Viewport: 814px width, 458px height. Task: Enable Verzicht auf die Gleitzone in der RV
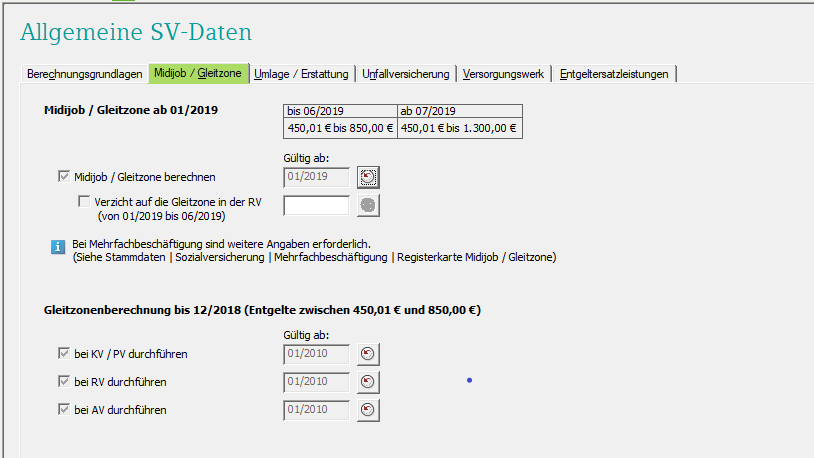85,201
